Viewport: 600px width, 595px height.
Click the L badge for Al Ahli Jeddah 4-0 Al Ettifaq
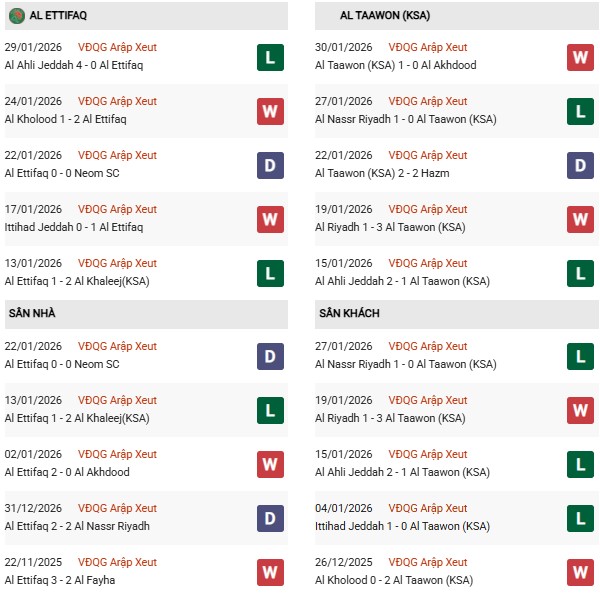pyautogui.click(x=270, y=57)
